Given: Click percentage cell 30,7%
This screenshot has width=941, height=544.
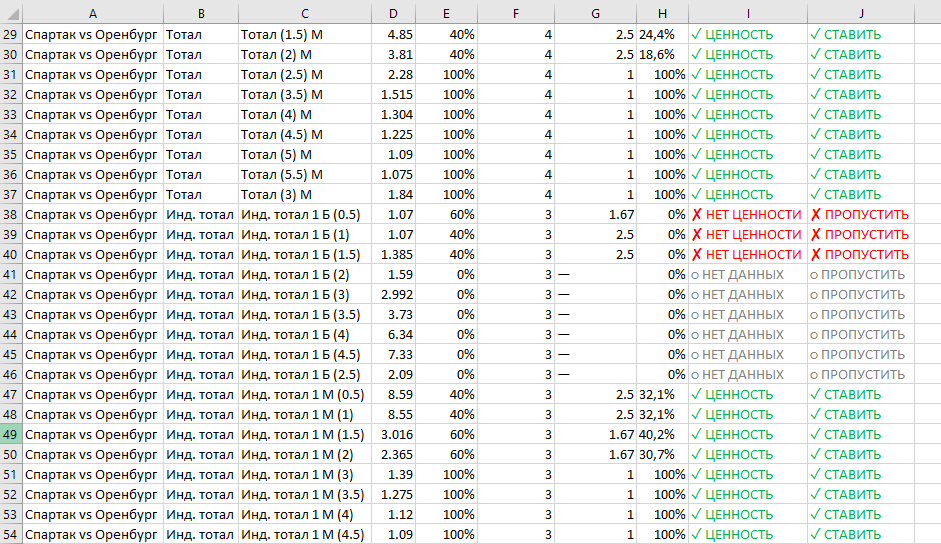Looking at the screenshot, I should [657, 455].
